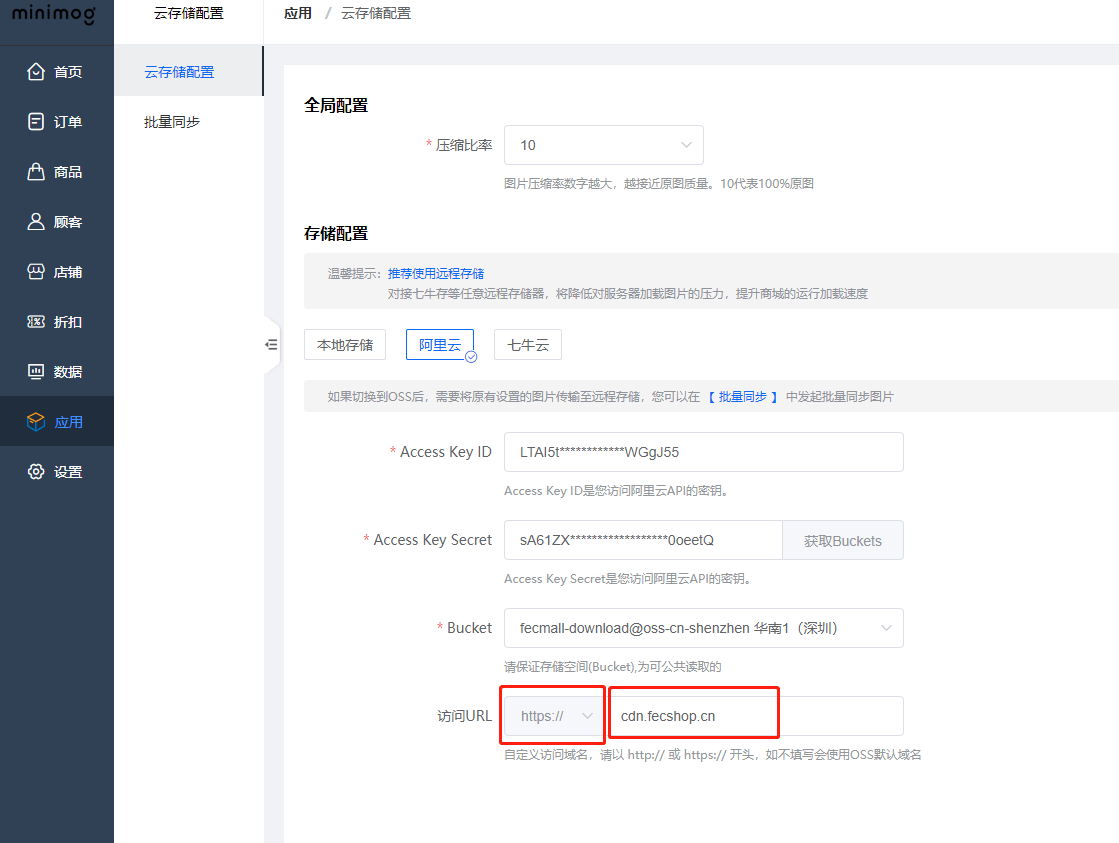Click the home icon beside 首页
Viewport: 1119px width, 843px height.
(x=36, y=71)
